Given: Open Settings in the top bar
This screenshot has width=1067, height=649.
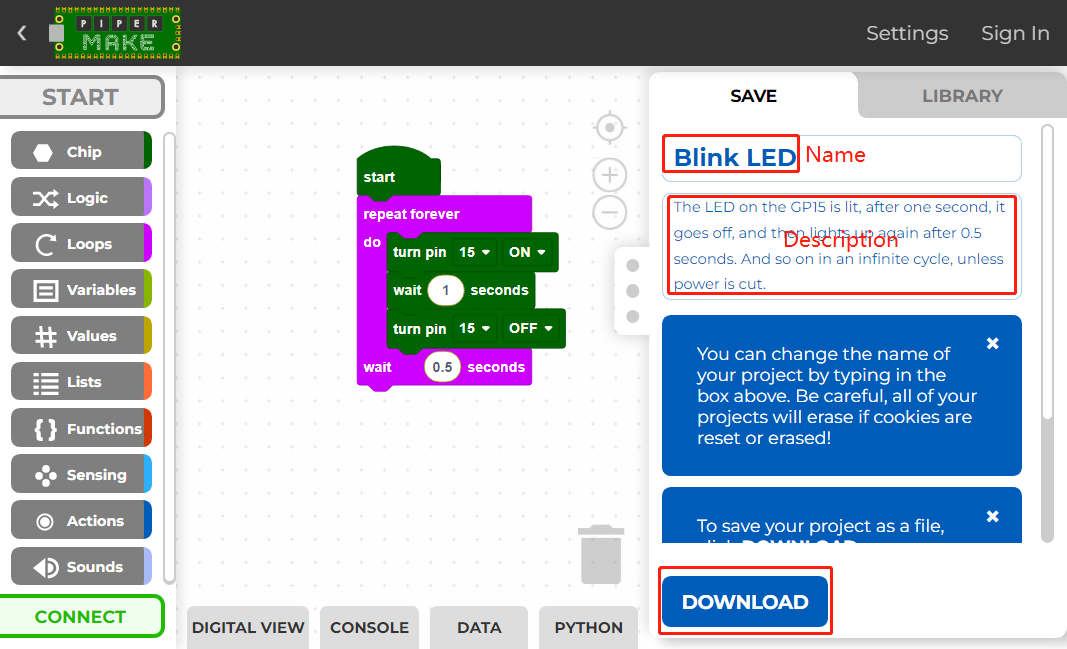Looking at the screenshot, I should (906, 33).
